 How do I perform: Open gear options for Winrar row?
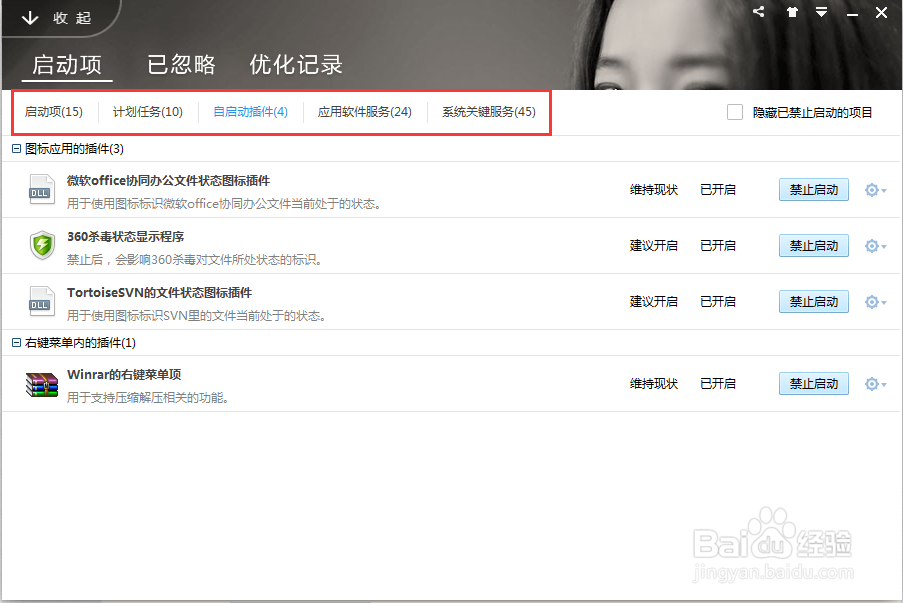coord(875,384)
